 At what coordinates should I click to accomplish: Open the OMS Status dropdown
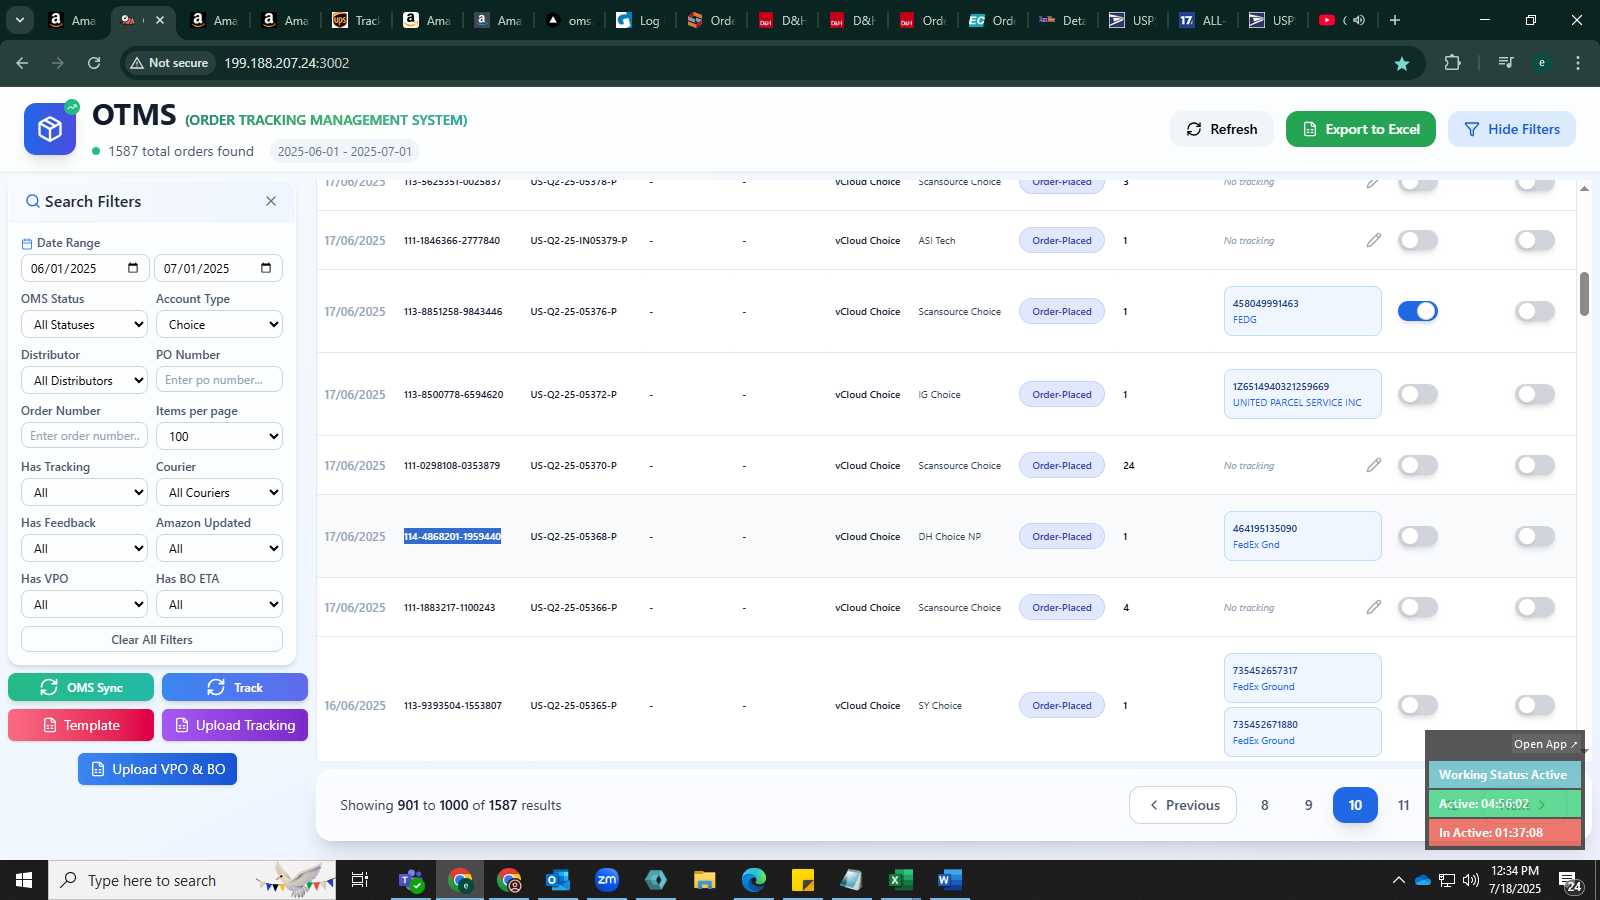[84, 324]
